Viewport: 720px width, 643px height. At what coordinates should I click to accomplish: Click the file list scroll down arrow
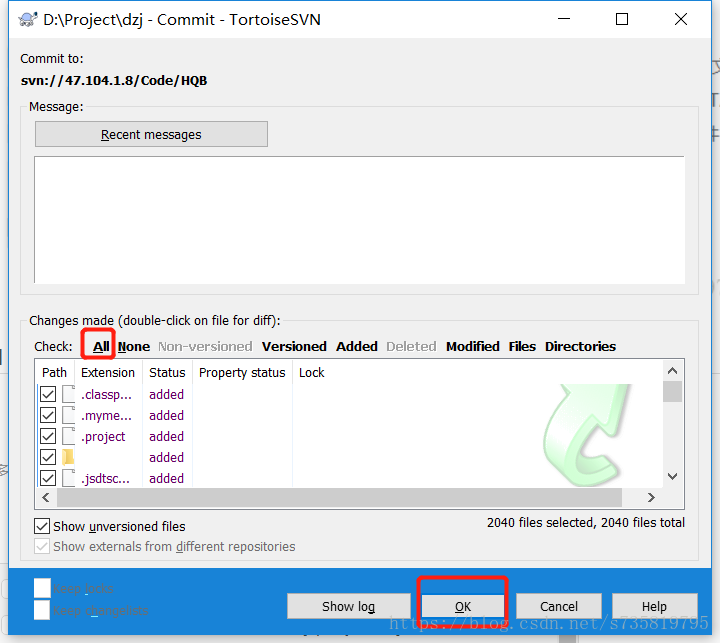click(x=672, y=476)
